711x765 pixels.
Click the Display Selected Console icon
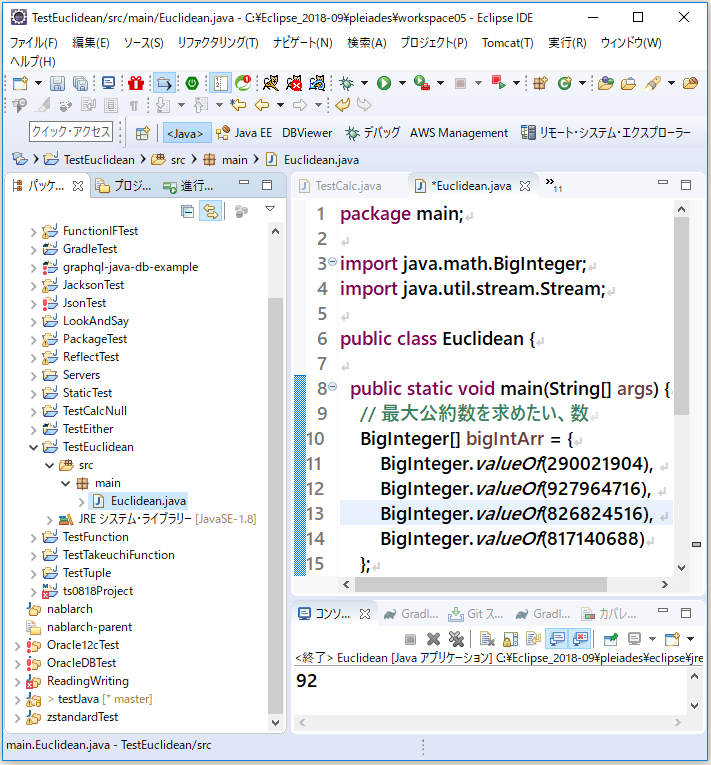tap(634, 639)
